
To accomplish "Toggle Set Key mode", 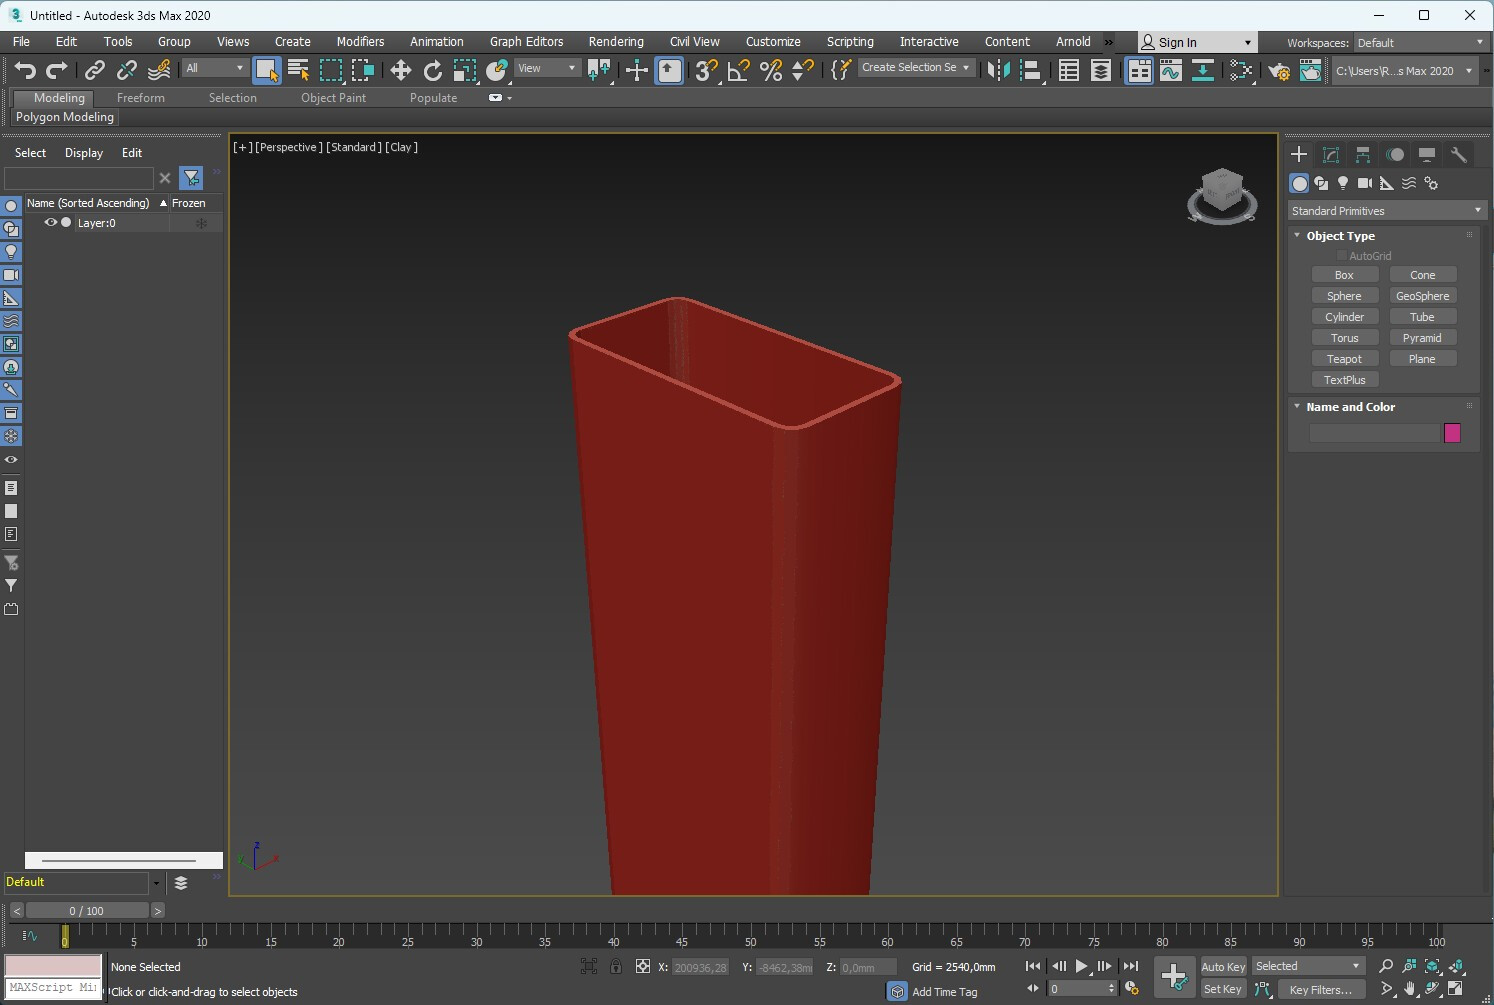I will [1223, 989].
